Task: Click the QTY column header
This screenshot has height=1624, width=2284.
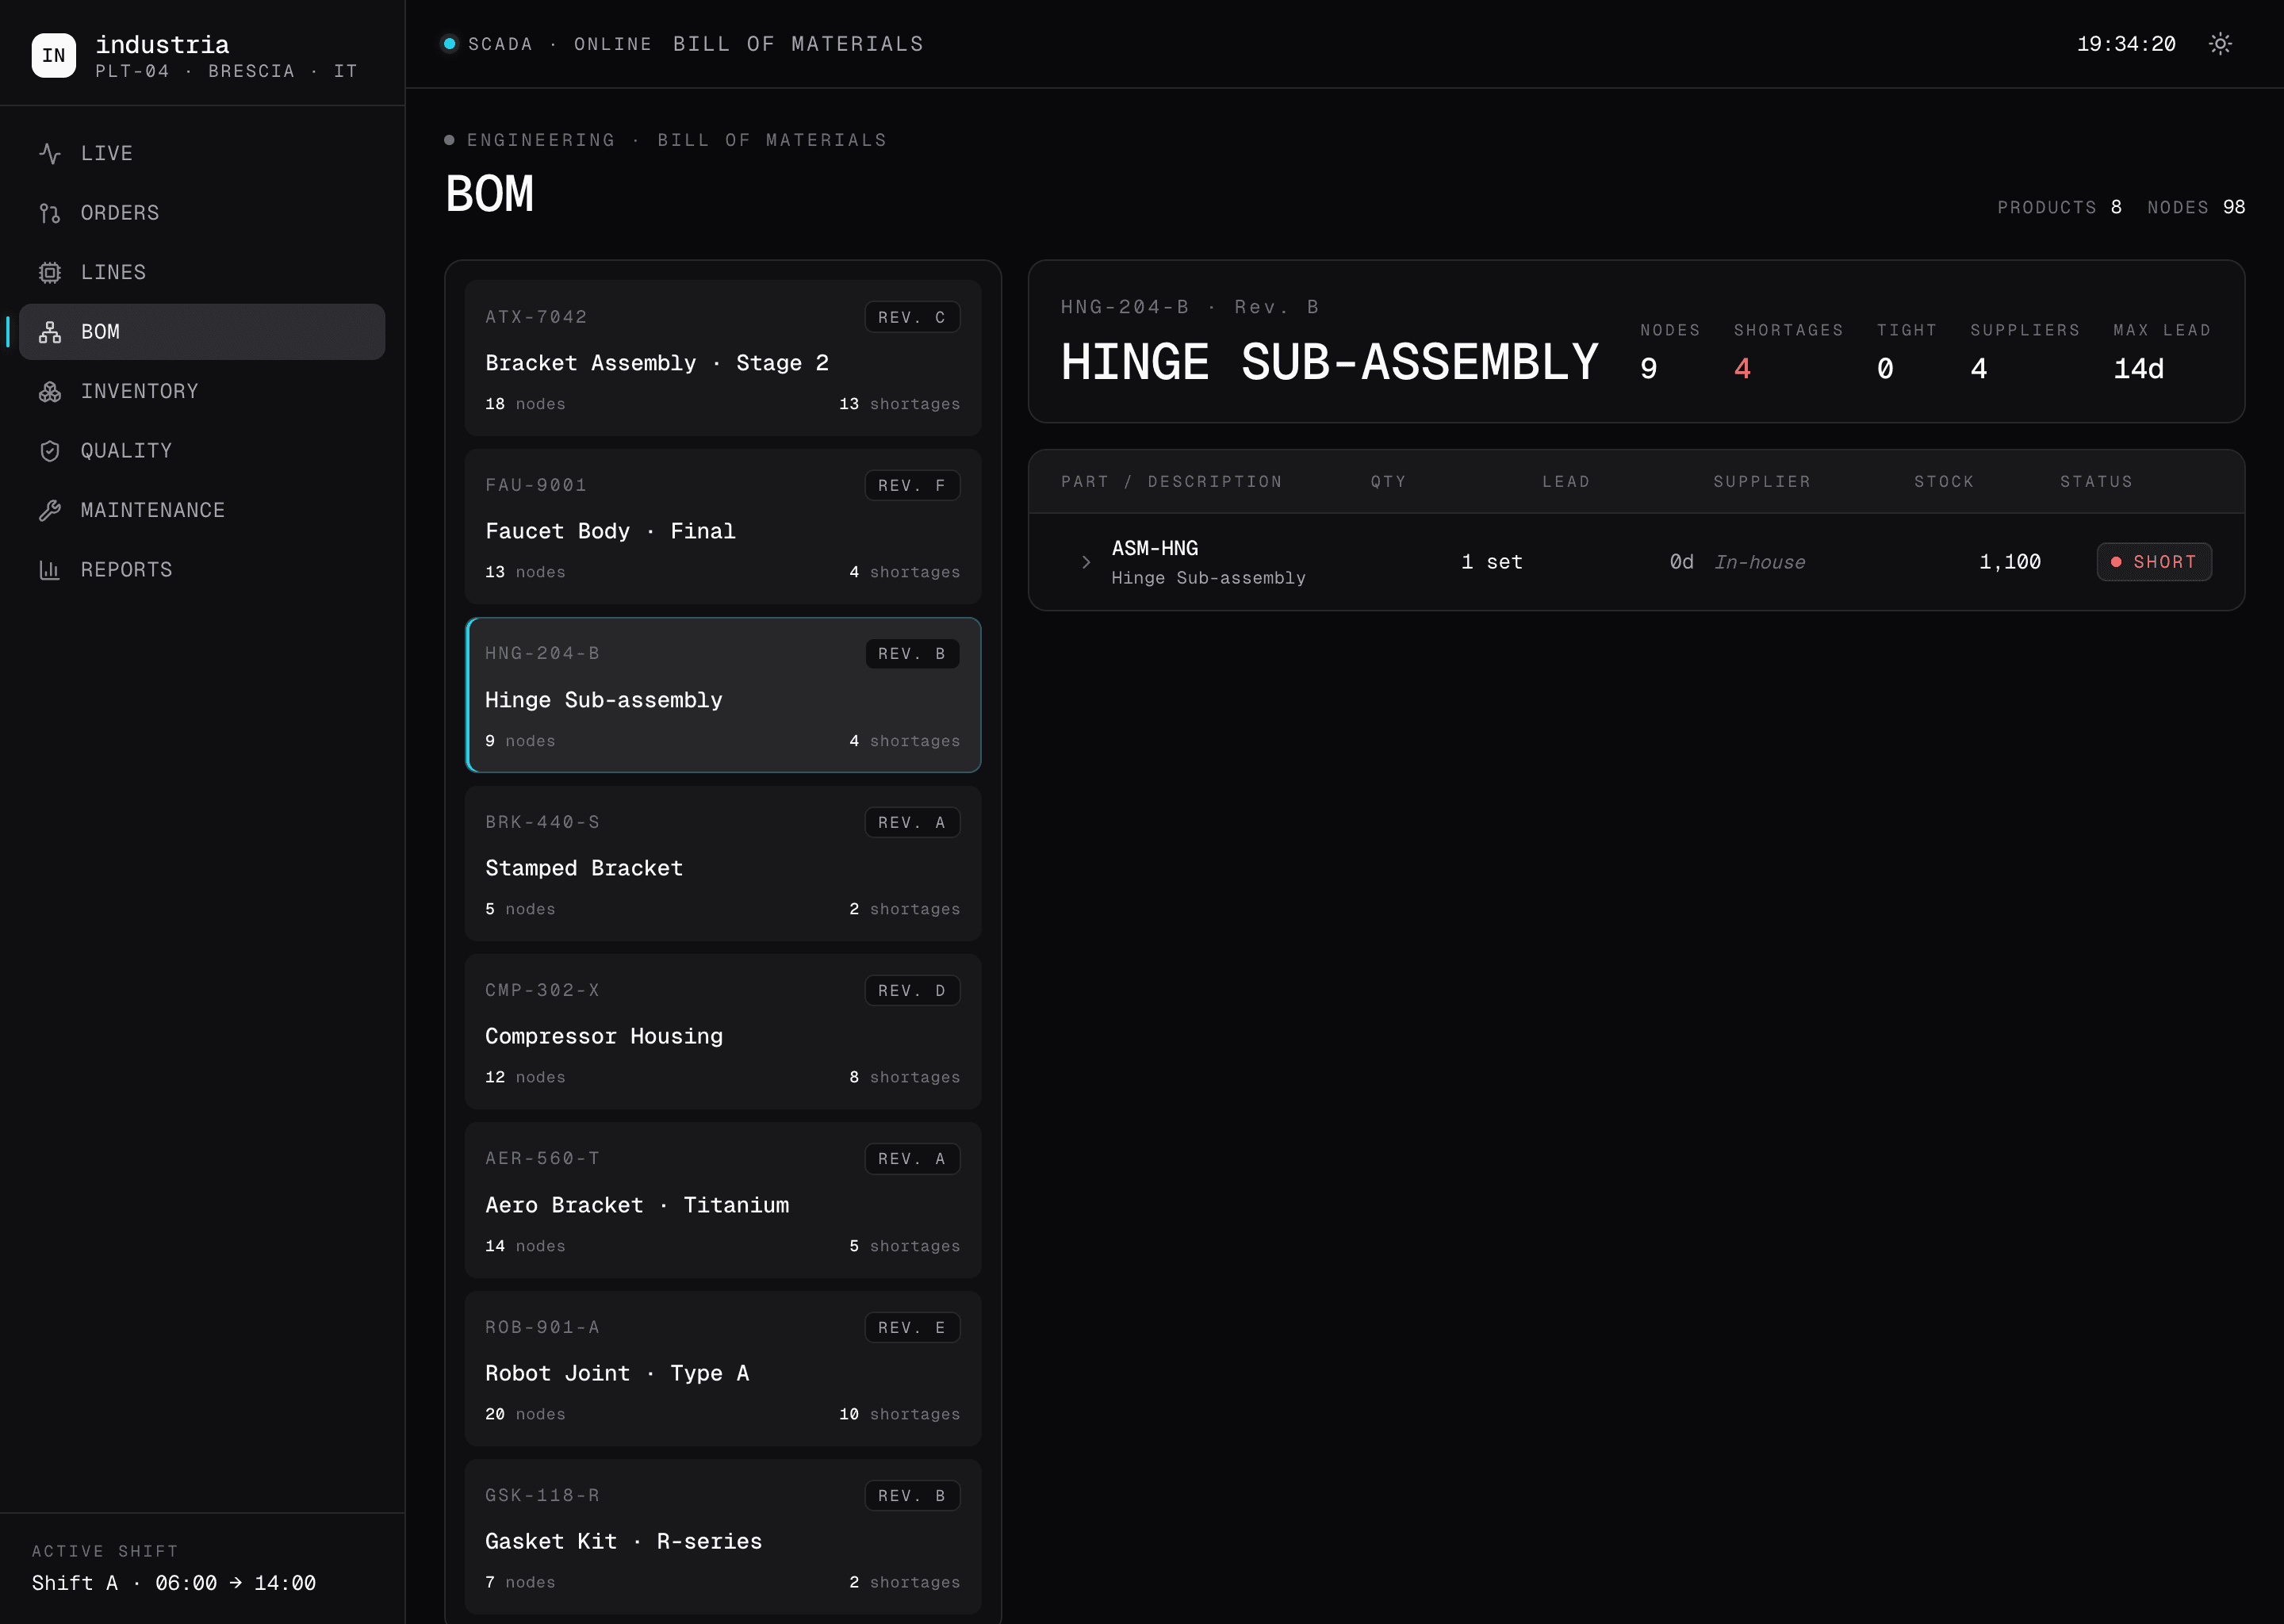Action: [x=1389, y=482]
